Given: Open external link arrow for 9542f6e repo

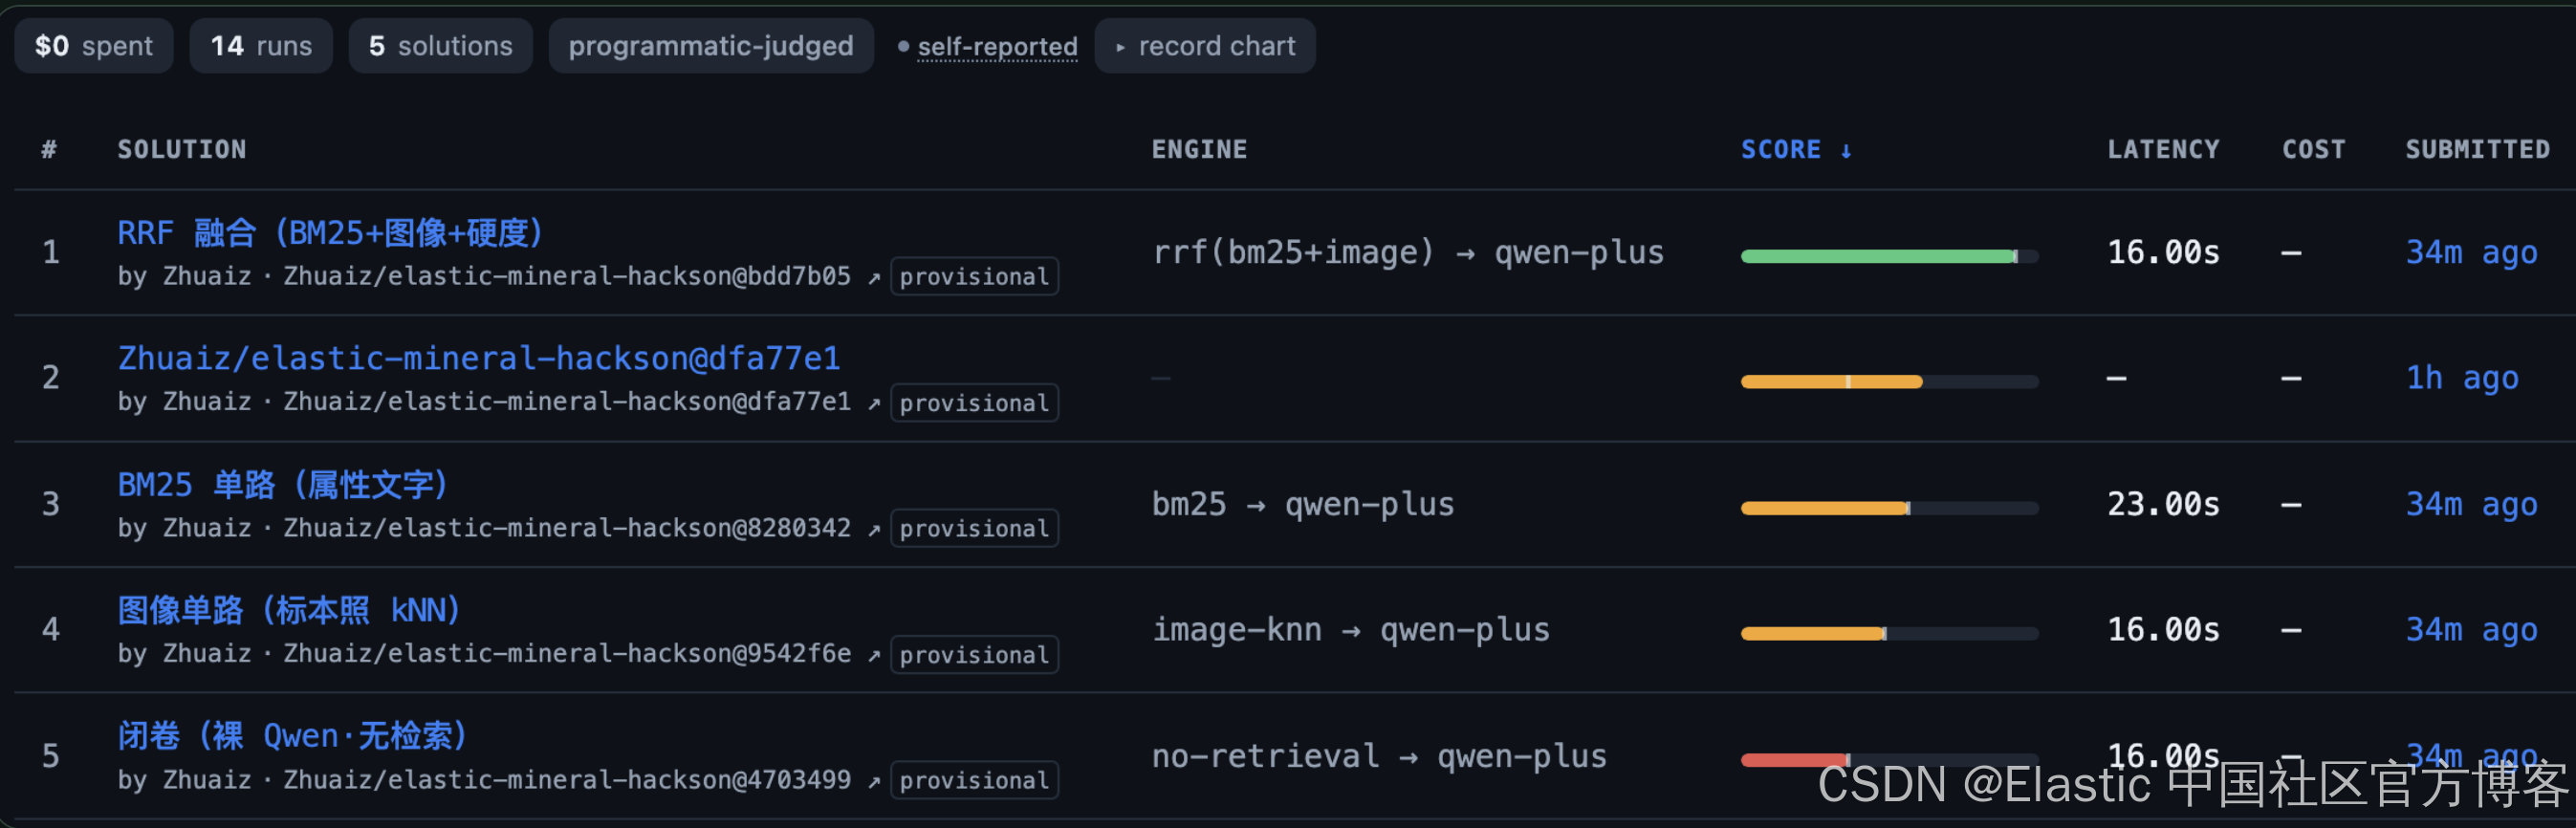Looking at the screenshot, I should (874, 655).
